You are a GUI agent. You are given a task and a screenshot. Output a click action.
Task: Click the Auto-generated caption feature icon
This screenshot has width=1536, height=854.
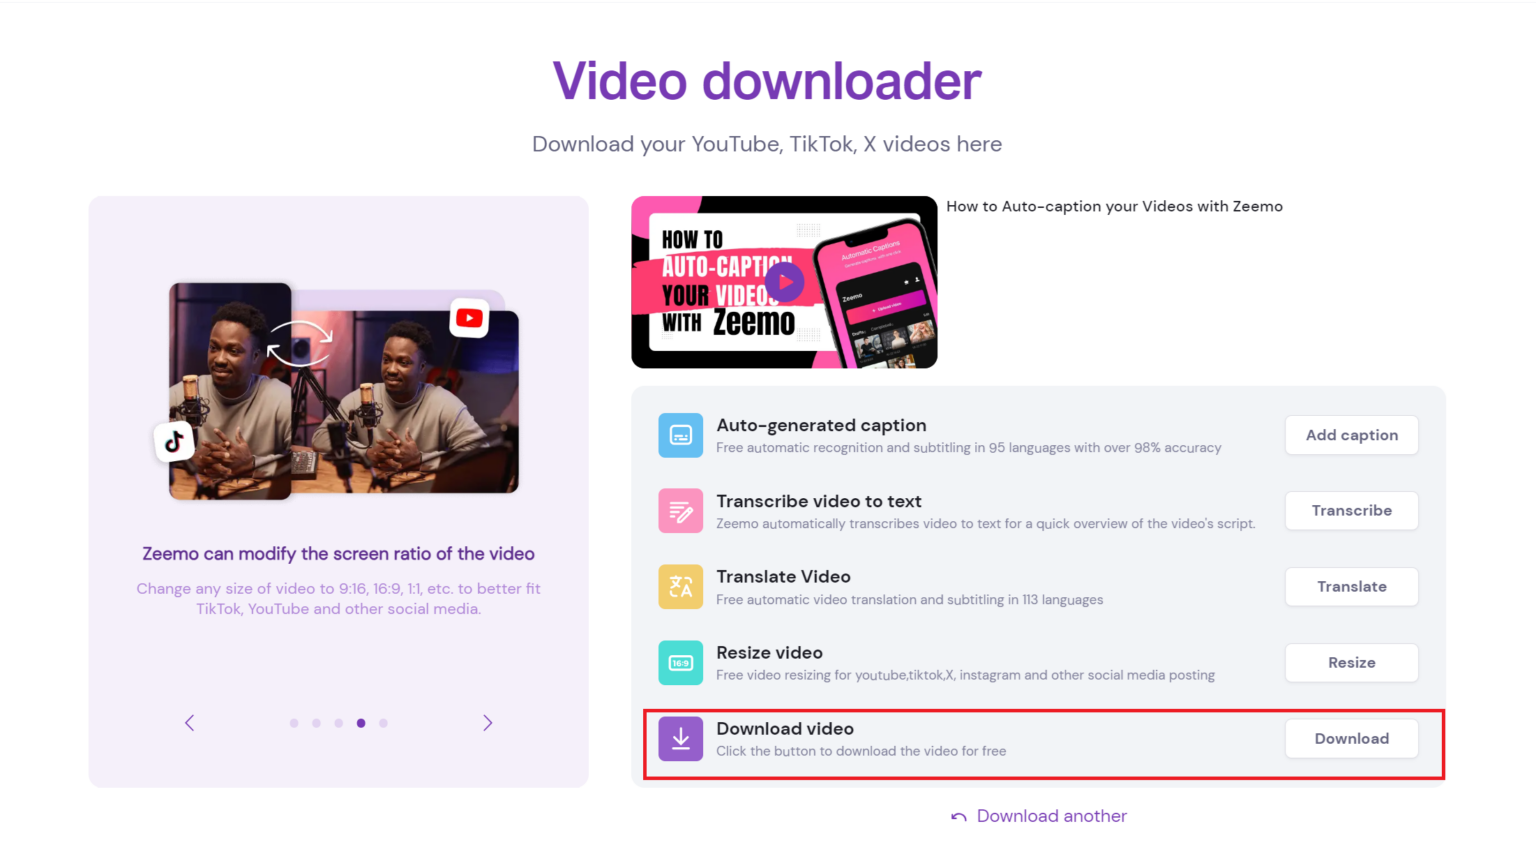coord(681,434)
